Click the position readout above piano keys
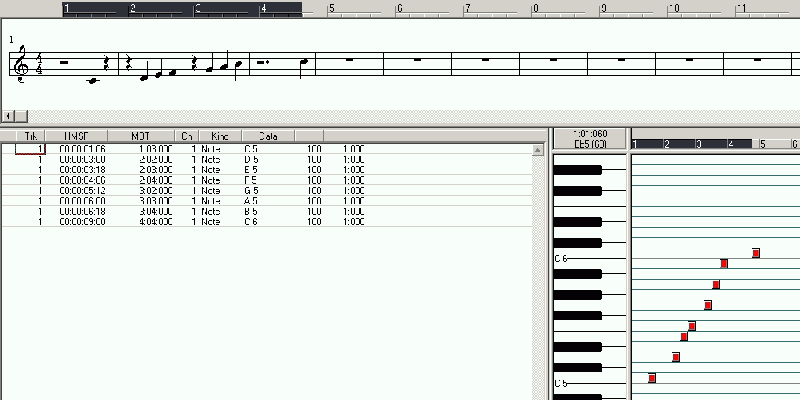 point(591,138)
